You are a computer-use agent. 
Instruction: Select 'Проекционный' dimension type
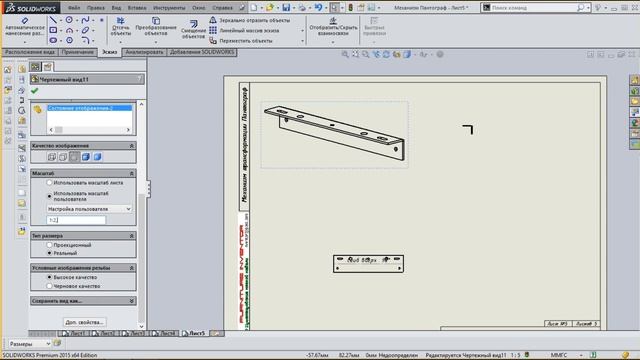(49, 245)
